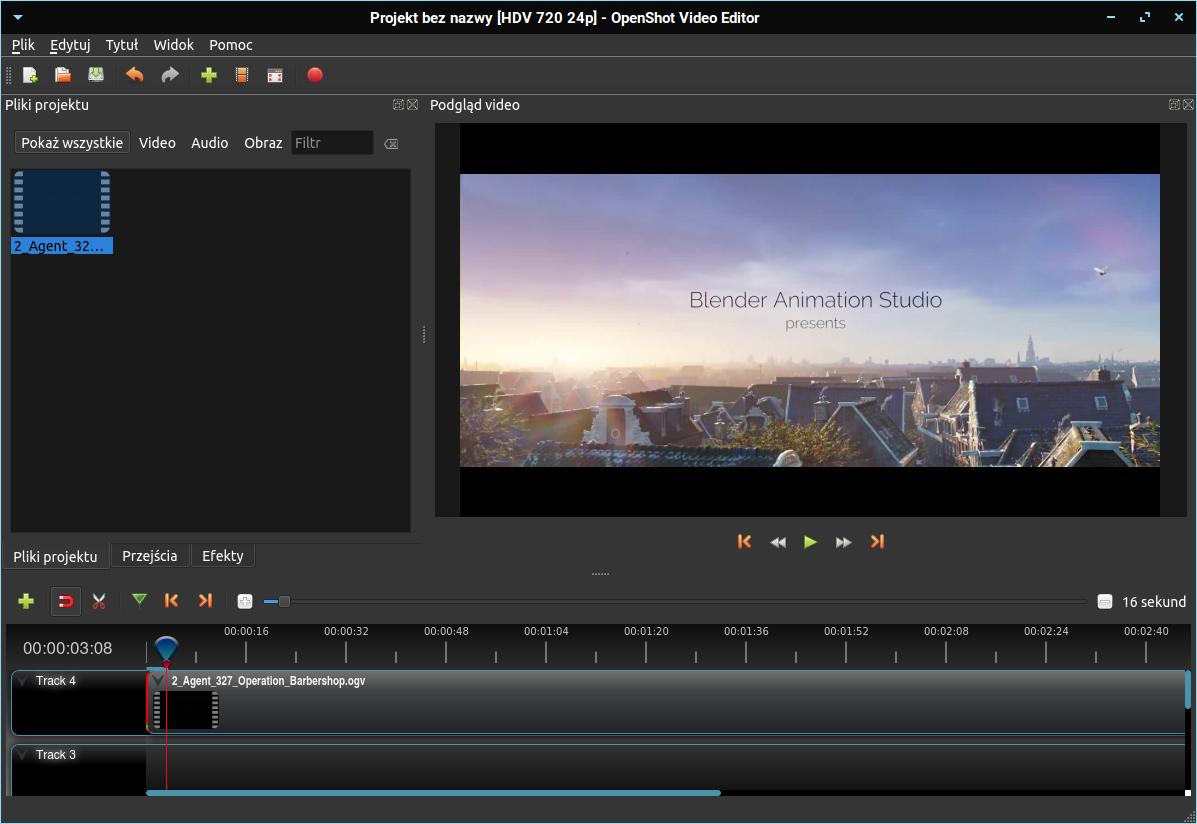Export video via the red record icon

click(x=315, y=75)
